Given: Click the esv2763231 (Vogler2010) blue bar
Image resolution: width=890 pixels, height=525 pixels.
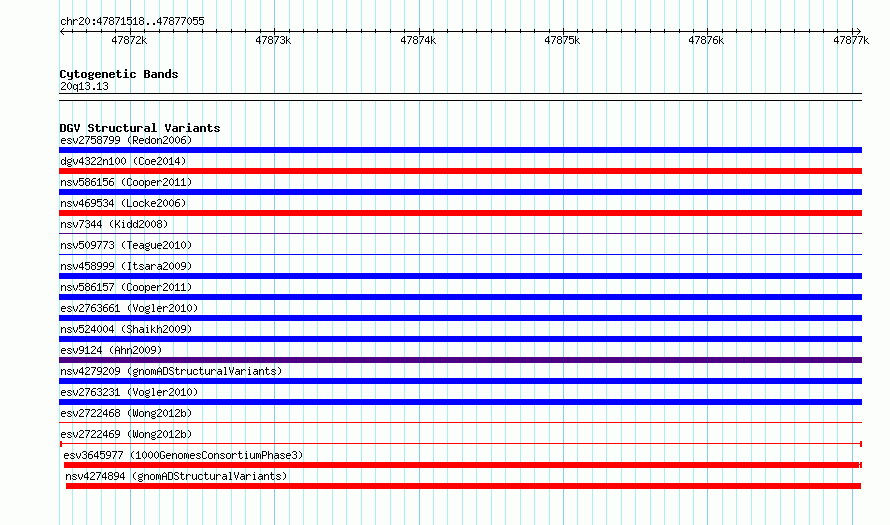Looking at the screenshot, I should [460, 402].
